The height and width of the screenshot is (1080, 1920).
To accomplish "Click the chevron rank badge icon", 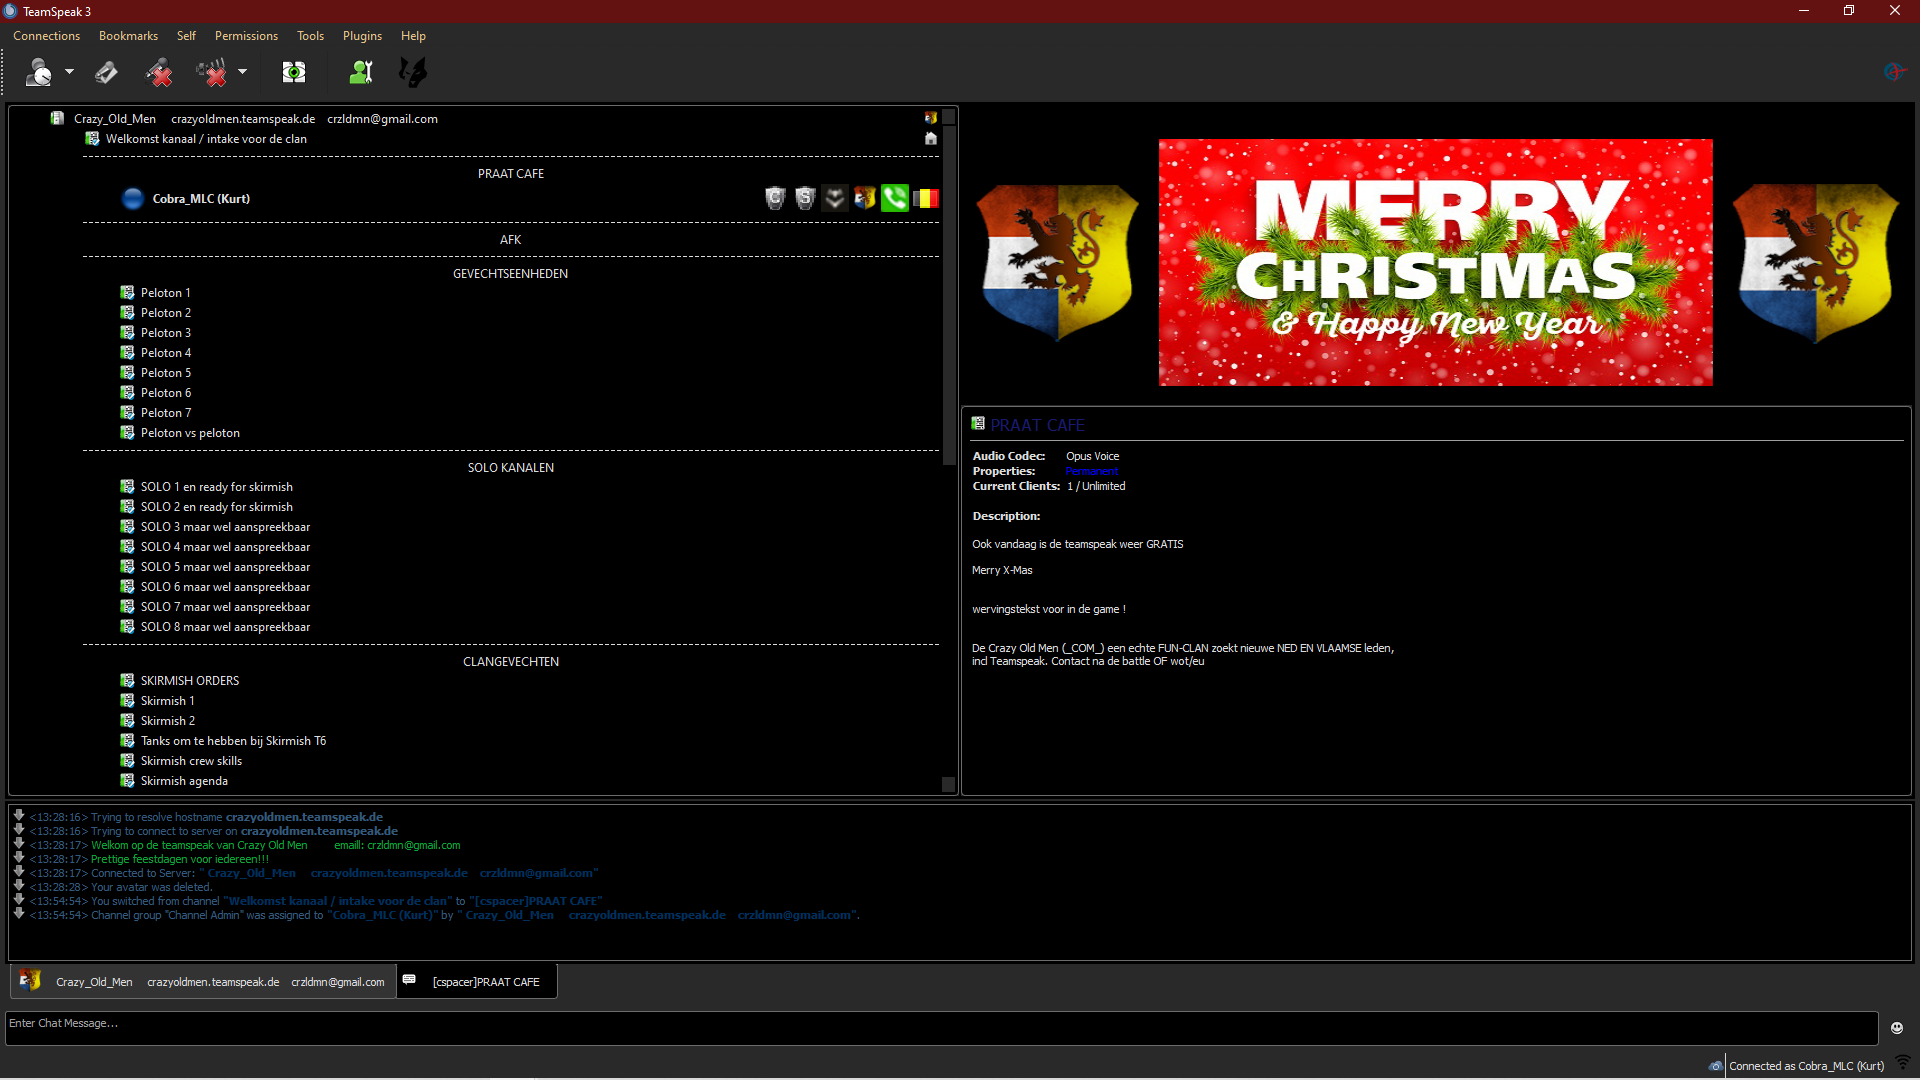I will tap(835, 199).
